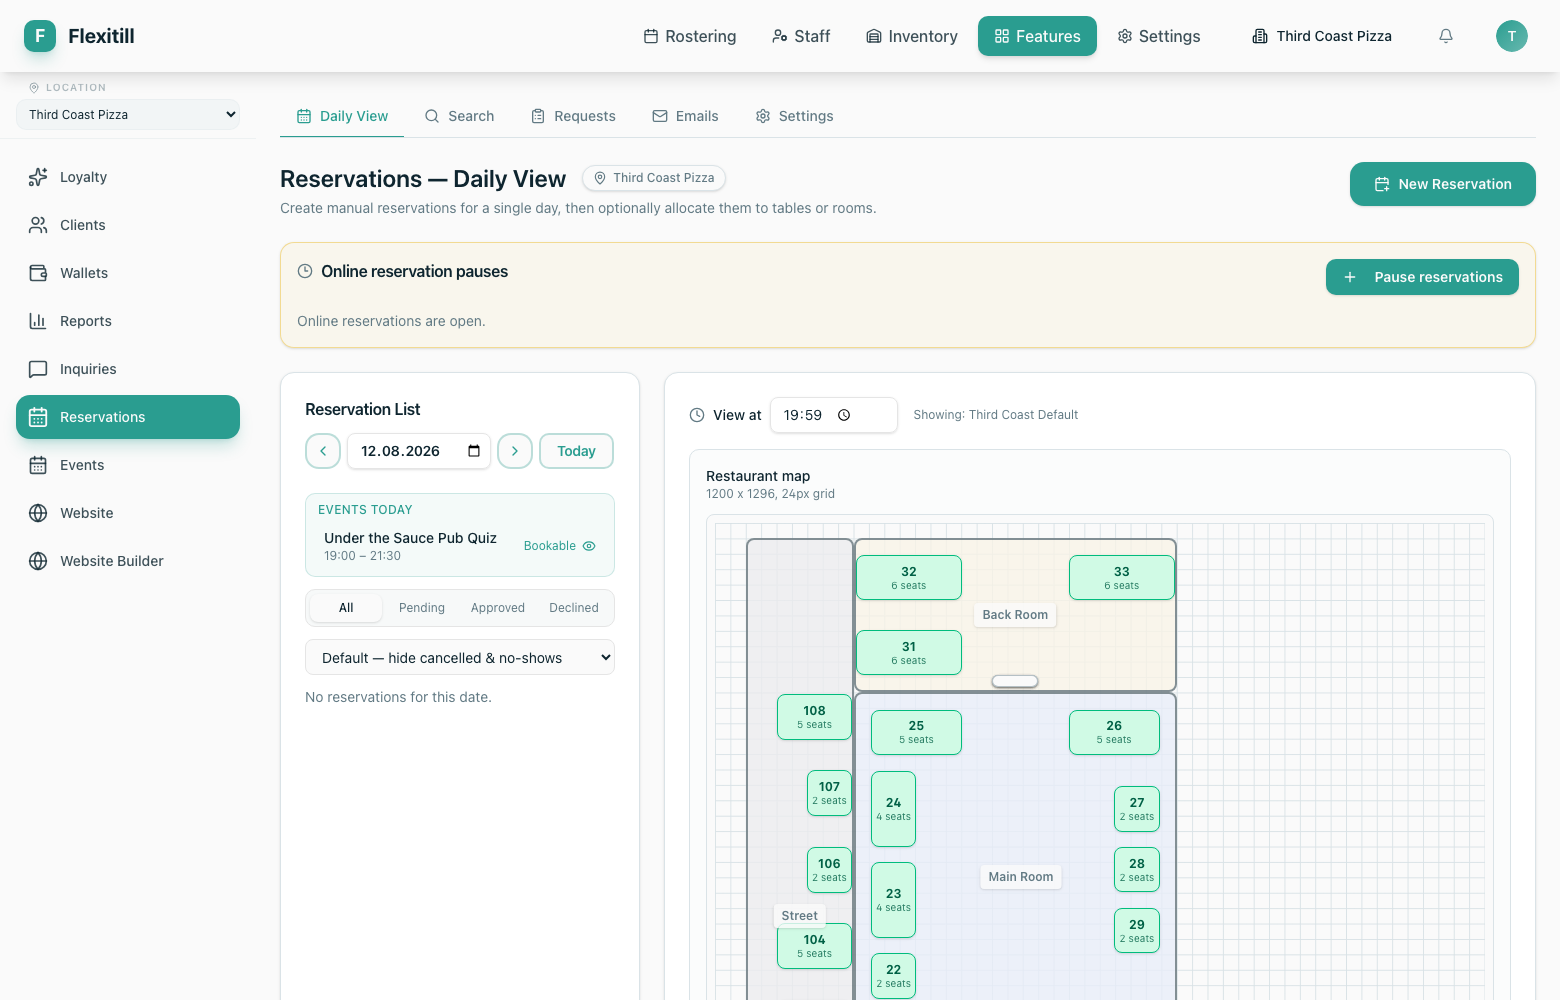Select table 24 on map
This screenshot has width=1560, height=1000.
(x=893, y=809)
